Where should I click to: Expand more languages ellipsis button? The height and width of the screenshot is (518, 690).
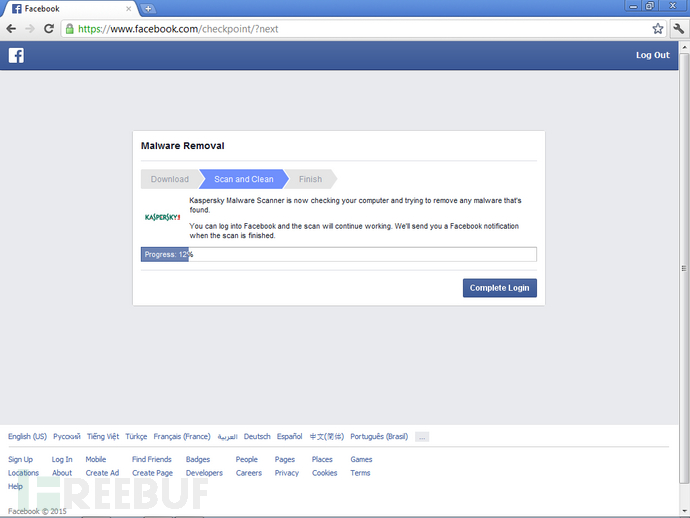(422, 437)
